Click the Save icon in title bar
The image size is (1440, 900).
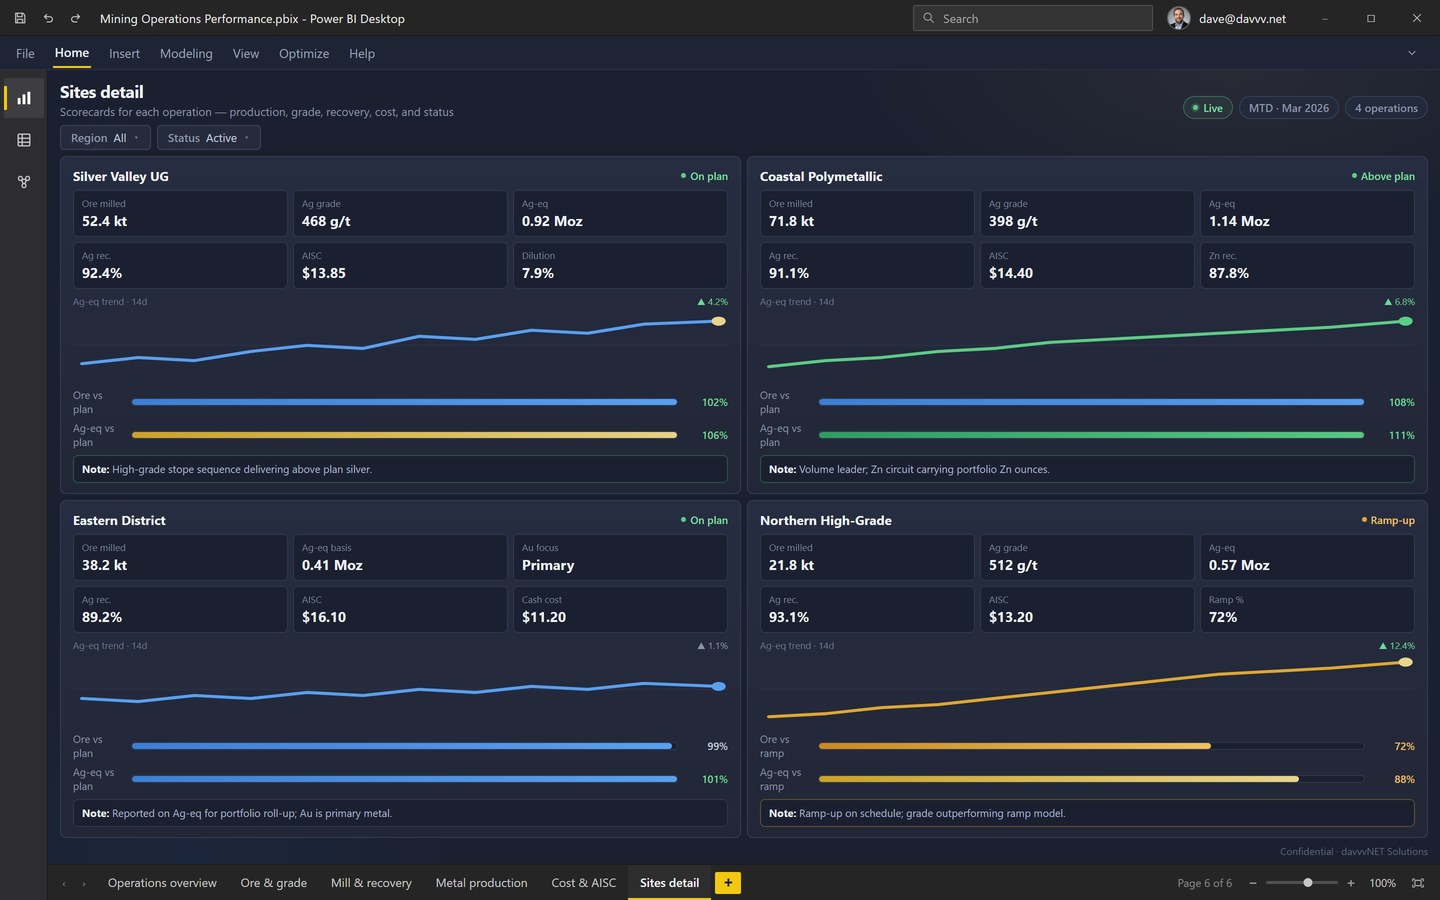pyautogui.click(x=20, y=18)
